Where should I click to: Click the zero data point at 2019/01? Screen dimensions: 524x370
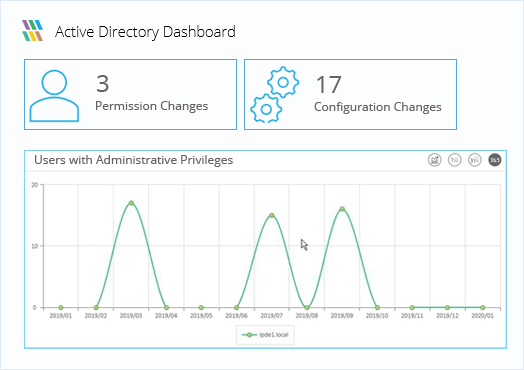point(61,307)
